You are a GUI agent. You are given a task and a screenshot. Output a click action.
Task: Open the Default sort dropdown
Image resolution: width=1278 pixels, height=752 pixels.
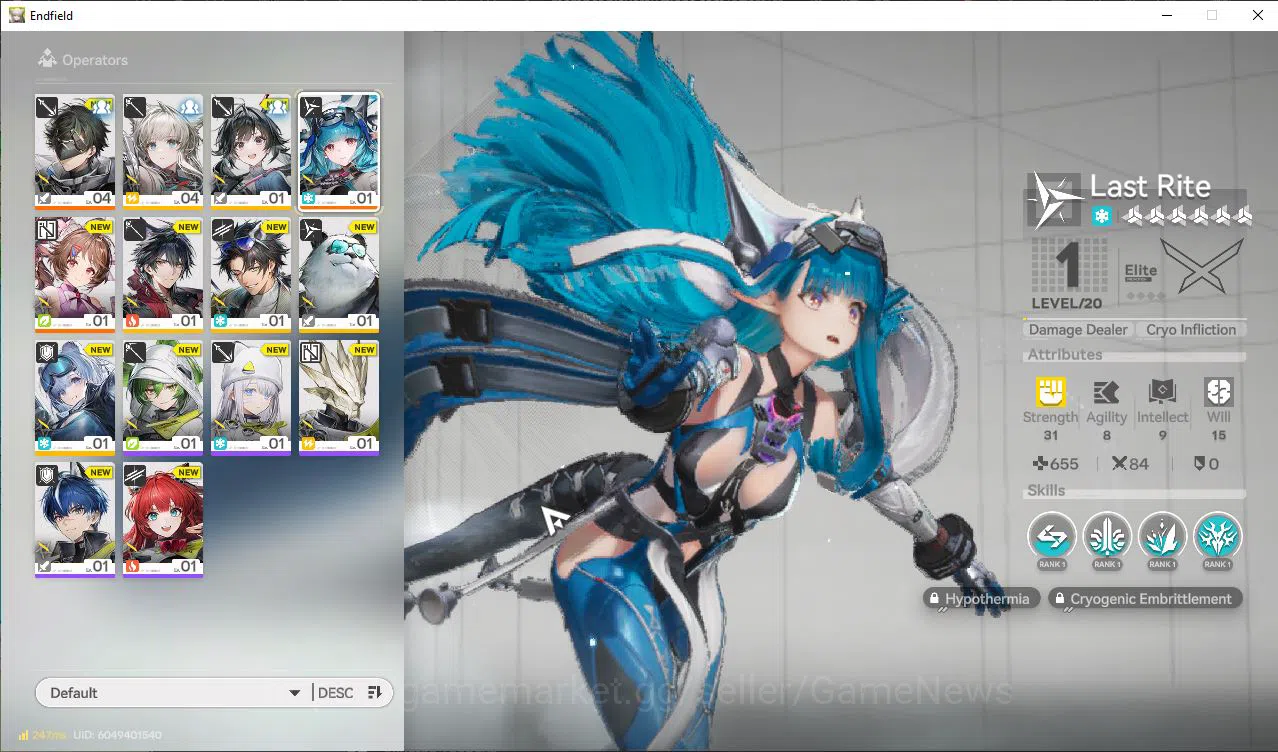173,693
